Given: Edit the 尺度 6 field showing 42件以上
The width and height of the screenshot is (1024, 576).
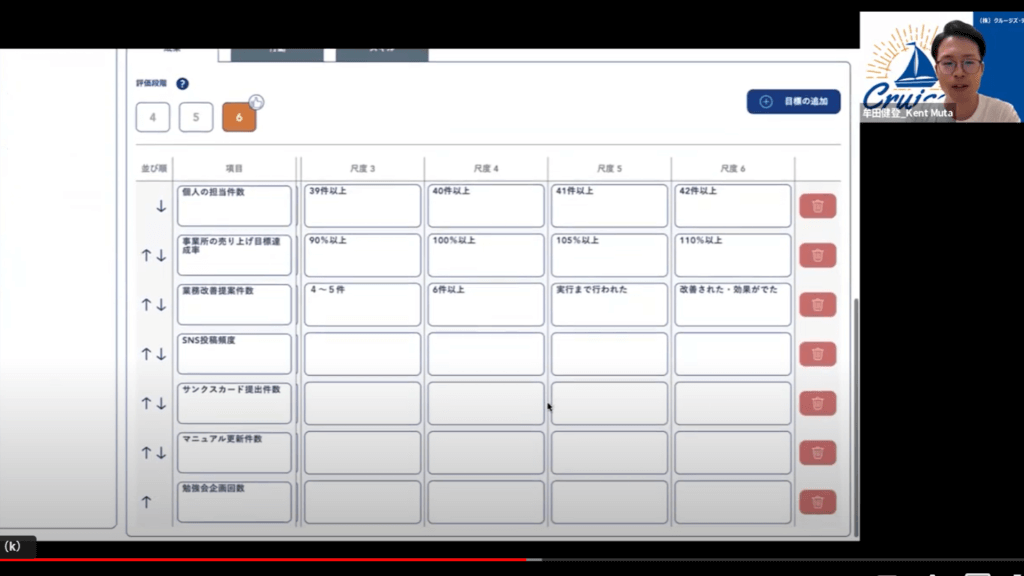Looking at the screenshot, I should pos(732,206).
